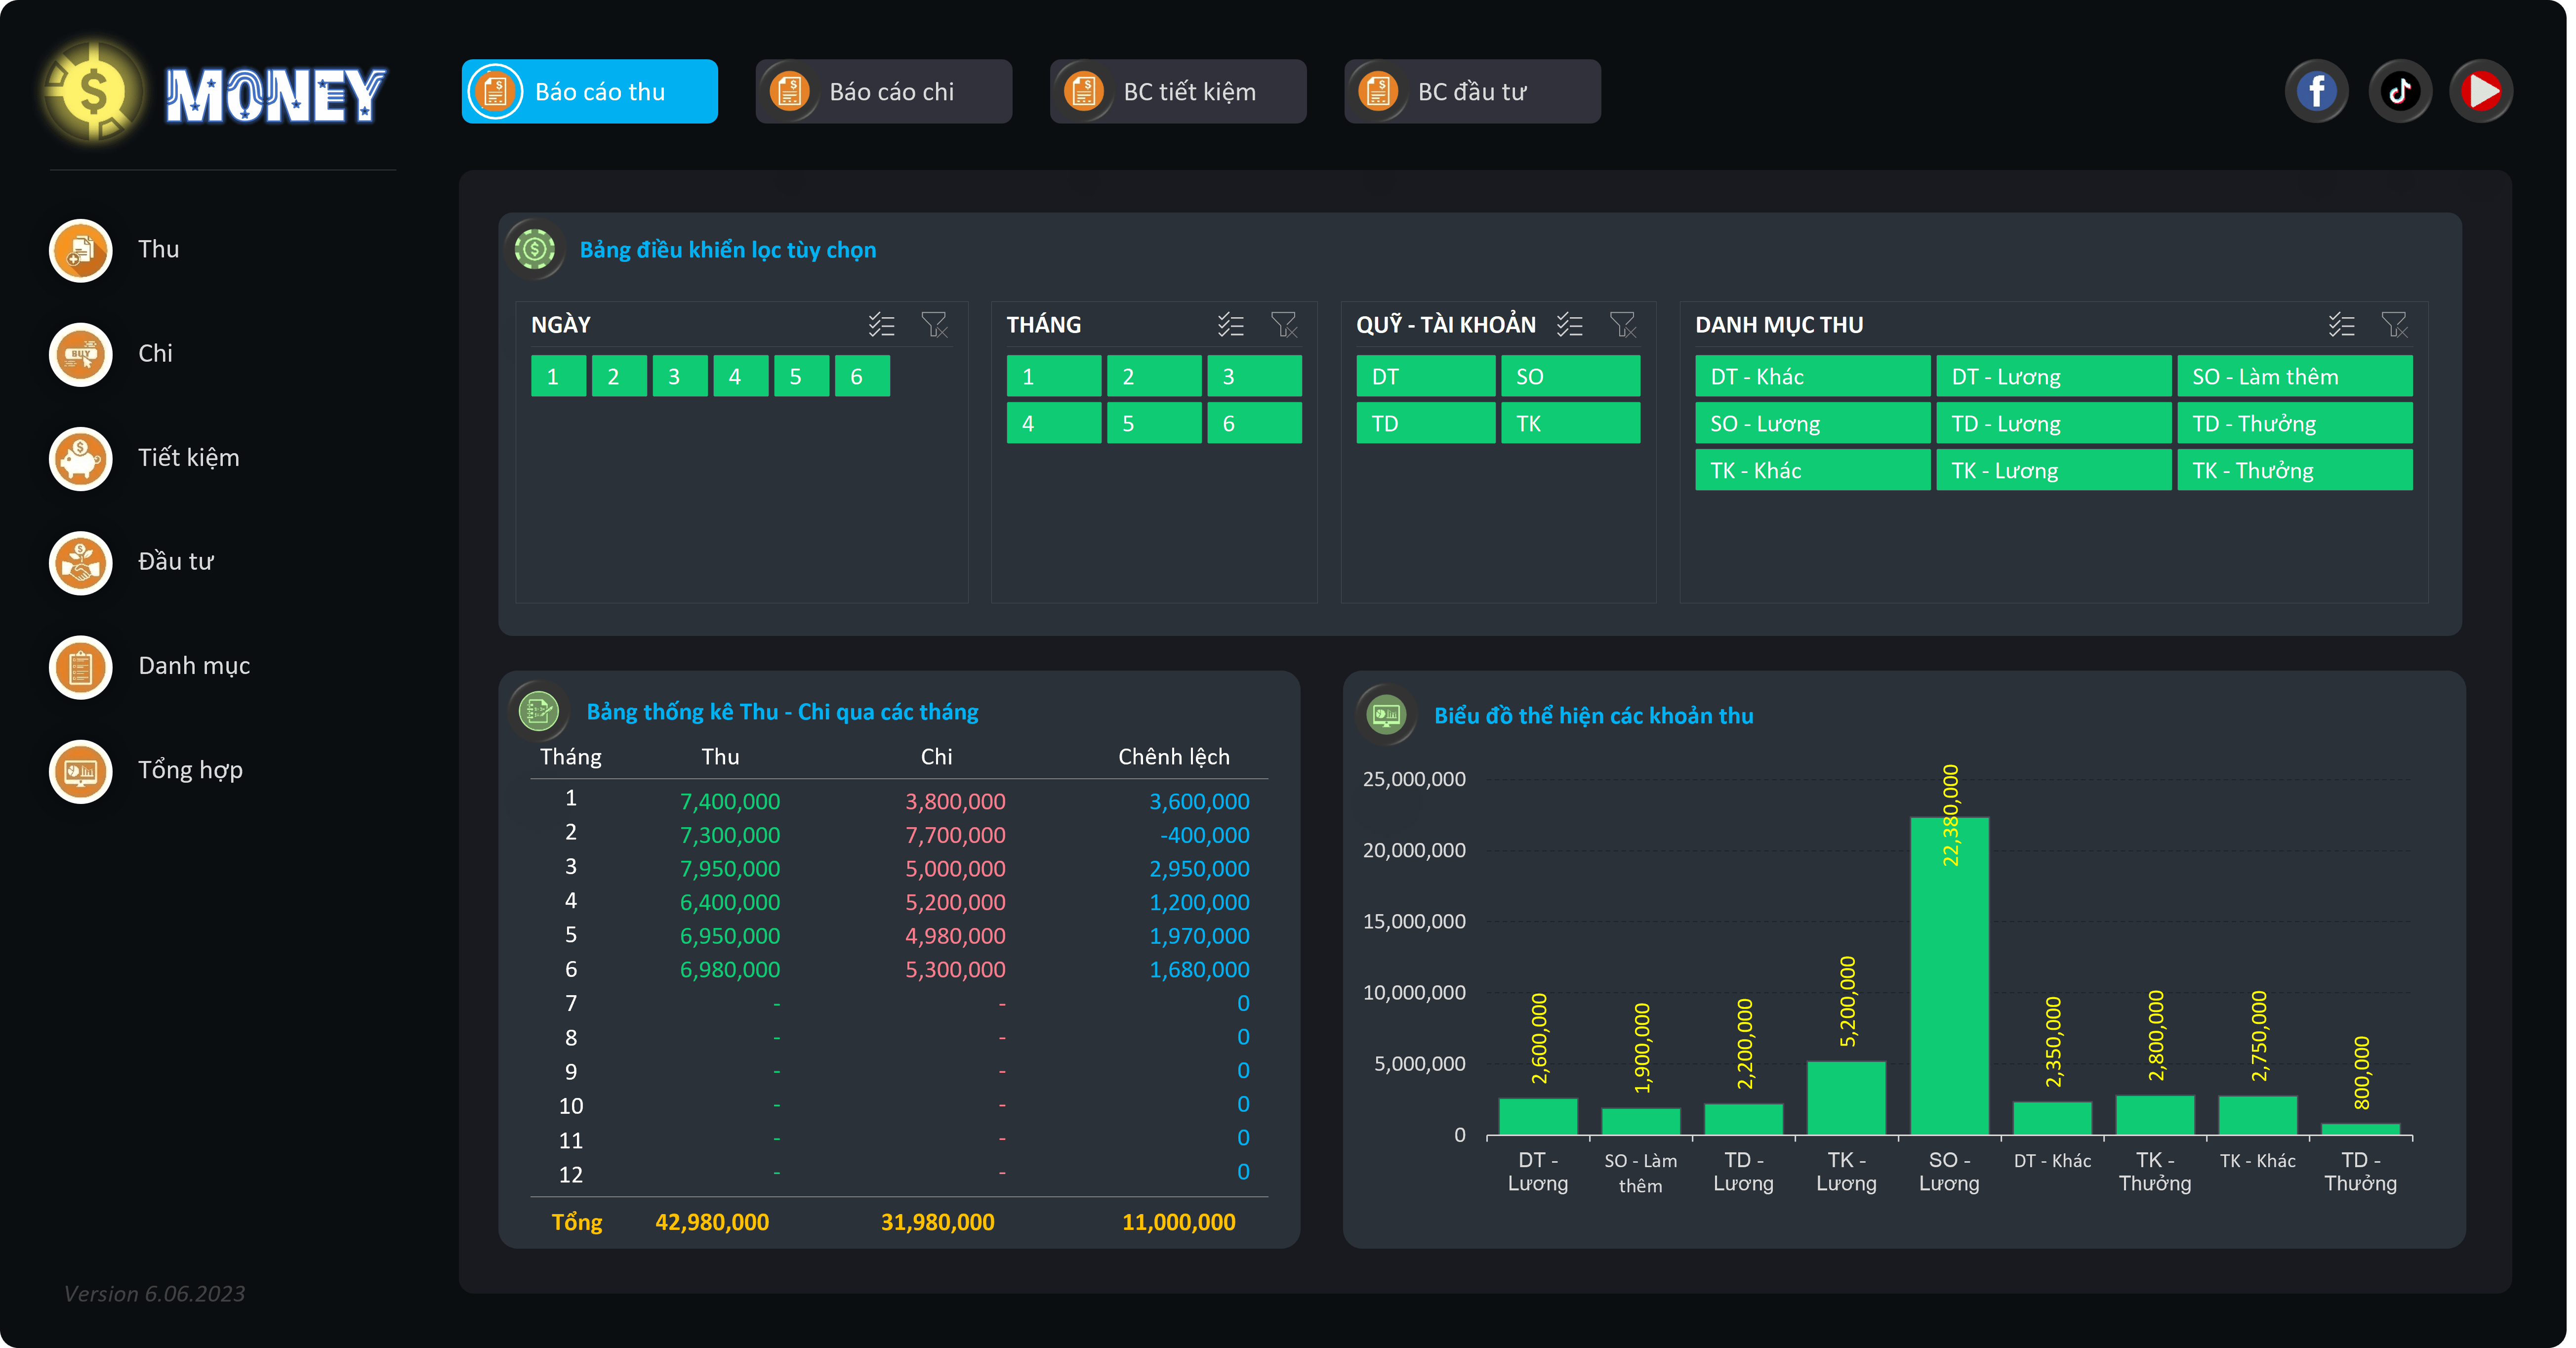Select the TD account filter
2576x1348 pixels.
click(x=1425, y=424)
